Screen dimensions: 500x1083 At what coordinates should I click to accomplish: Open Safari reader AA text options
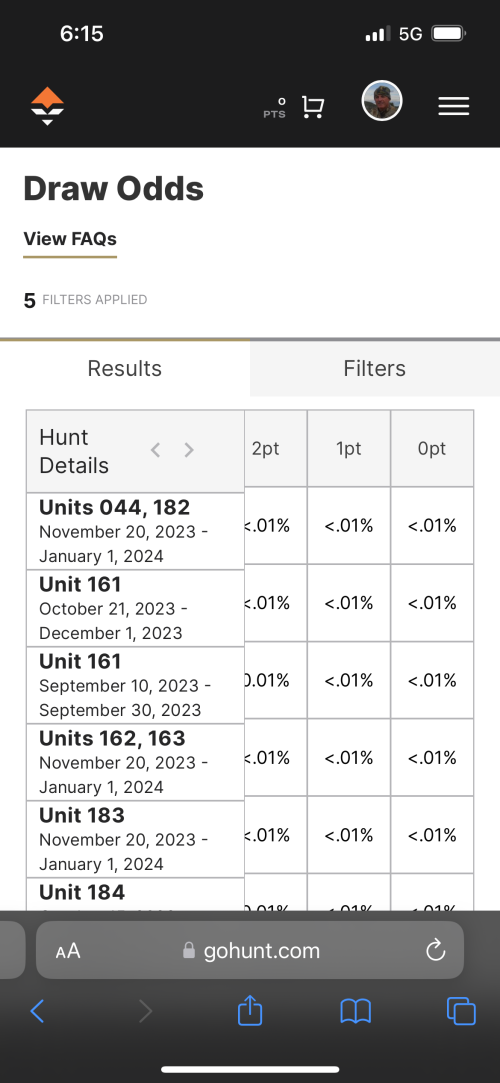tap(68, 951)
